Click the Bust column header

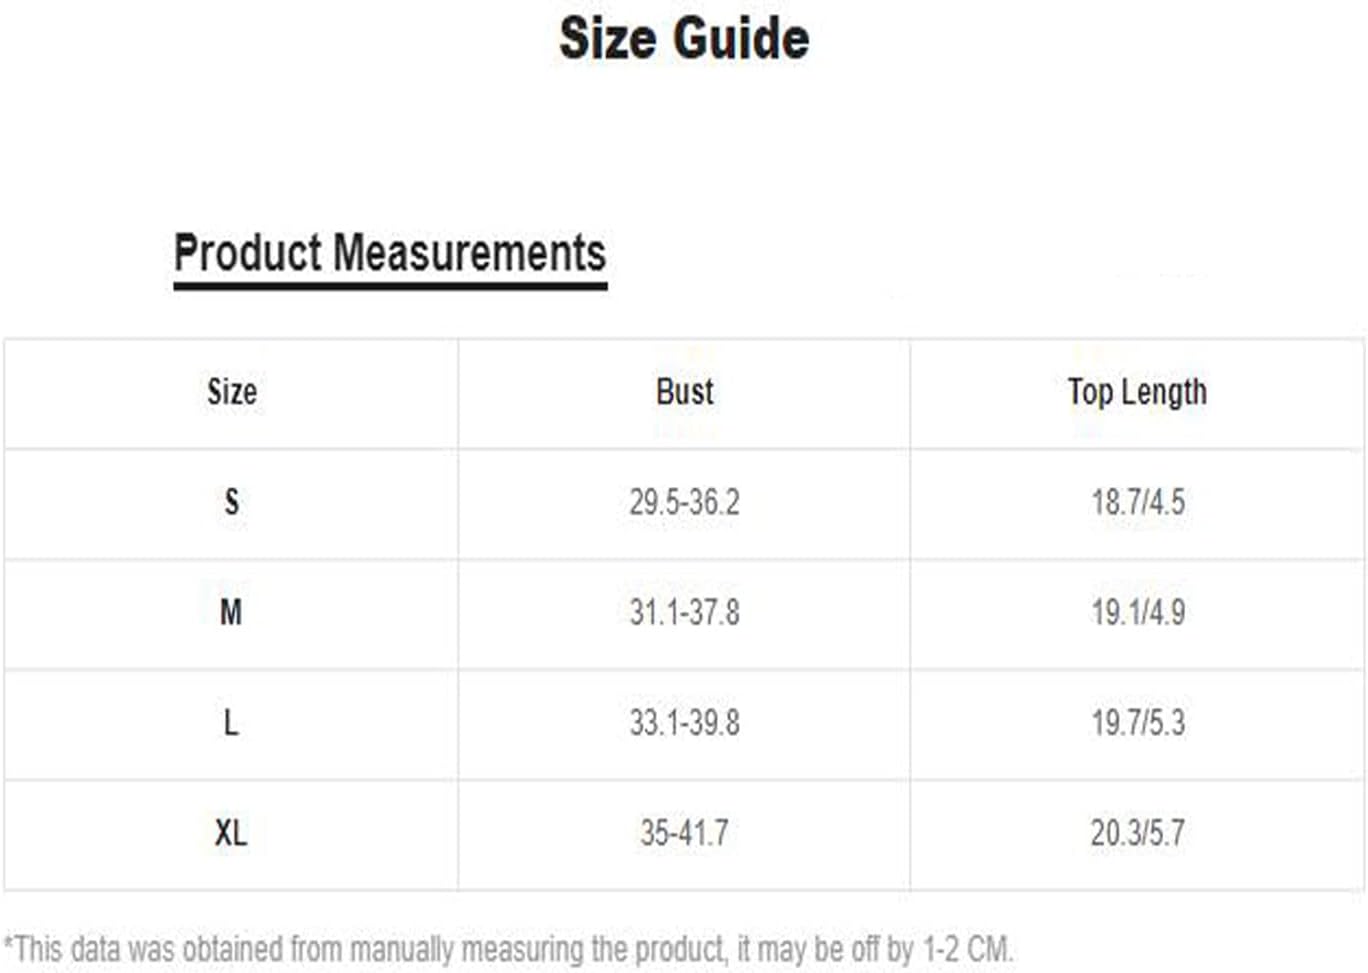685,391
